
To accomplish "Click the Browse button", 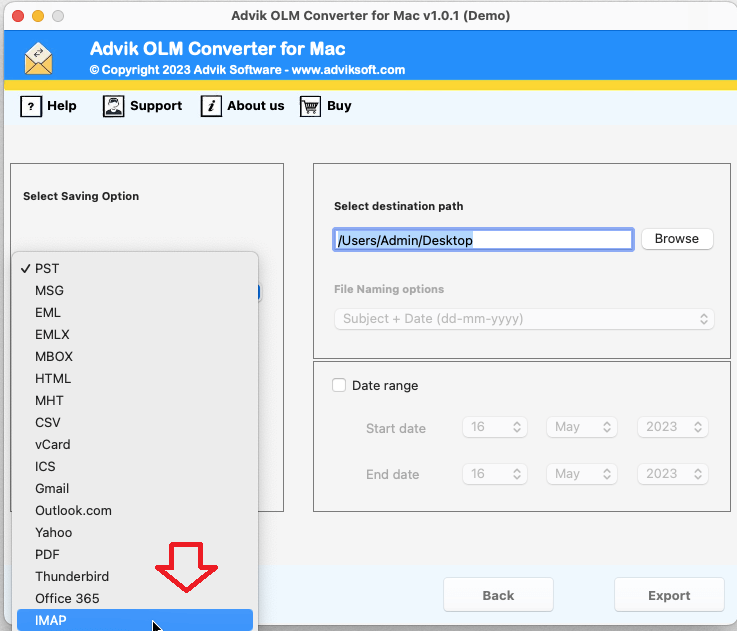I will tap(677, 239).
